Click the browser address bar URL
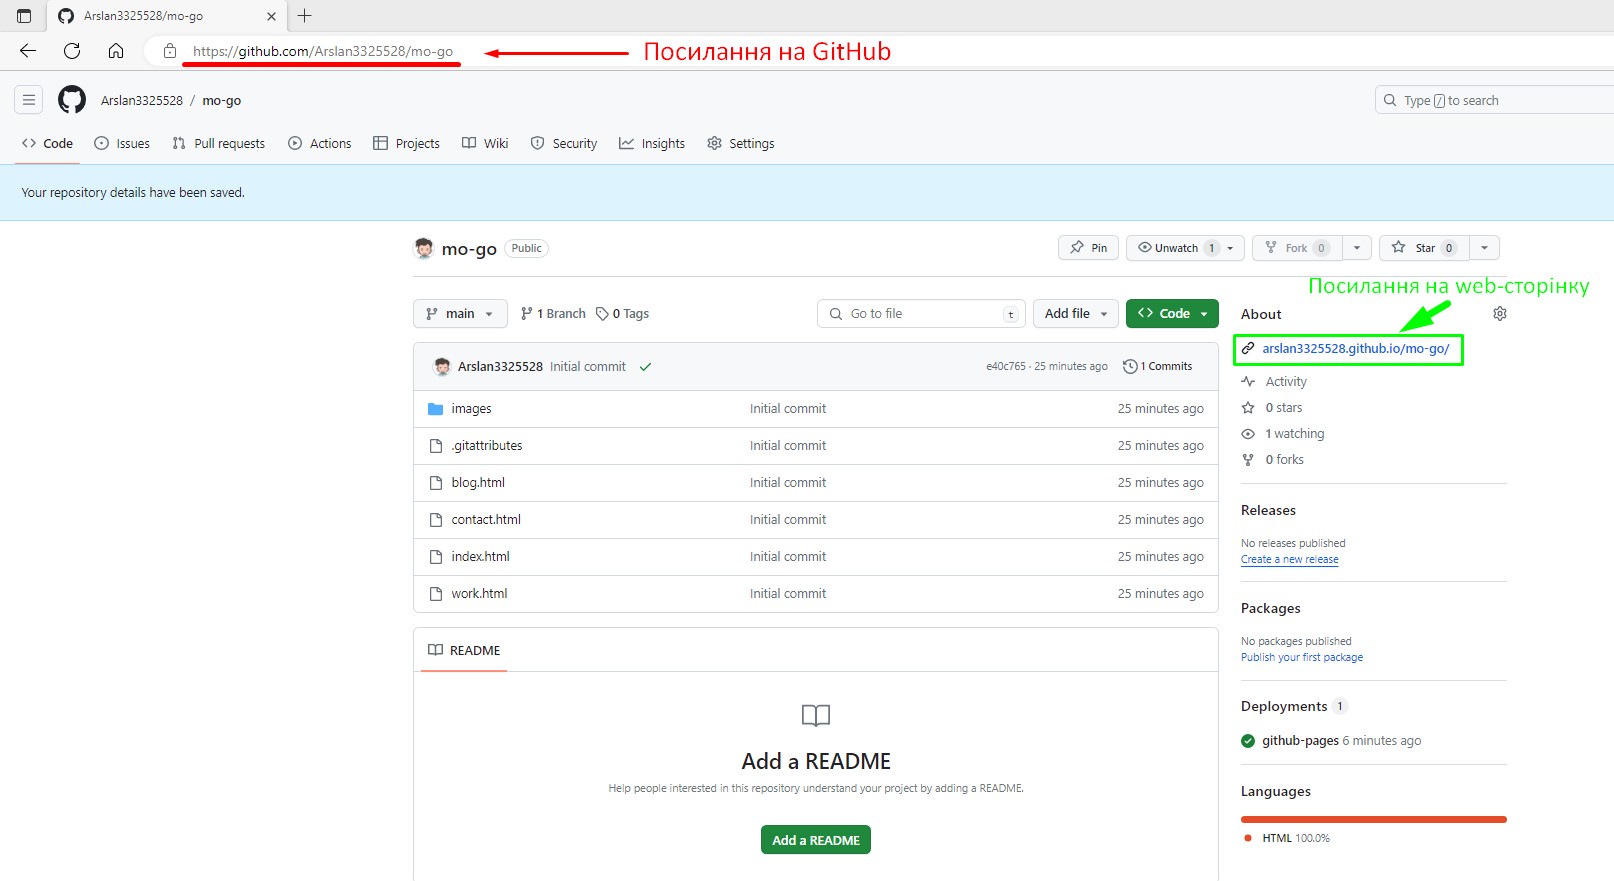The height and width of the screenshot is (881, 1614). coord(323,51)
